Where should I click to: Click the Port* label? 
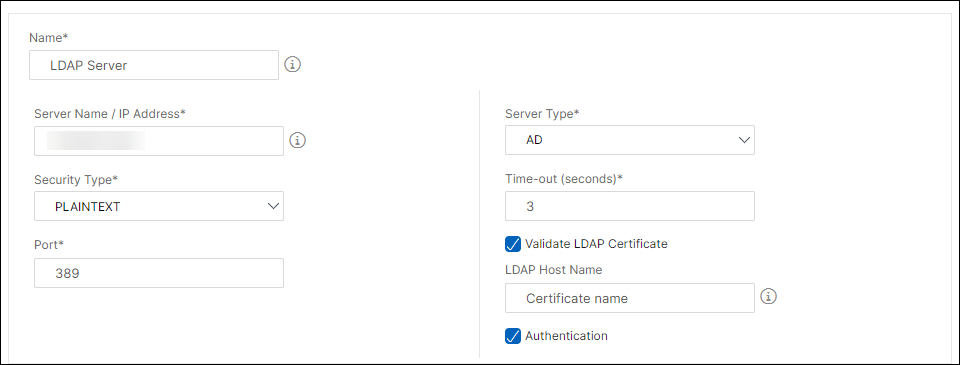click(x=49, y=244)
